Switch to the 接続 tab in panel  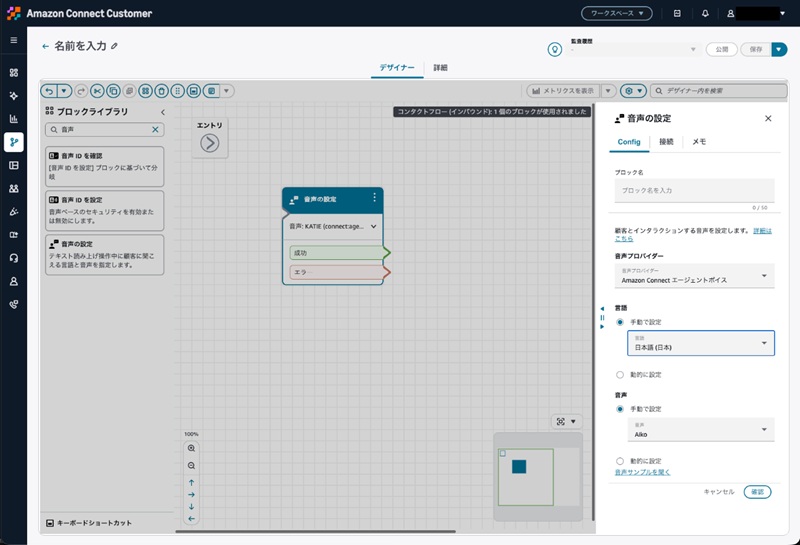click(666, 141)
